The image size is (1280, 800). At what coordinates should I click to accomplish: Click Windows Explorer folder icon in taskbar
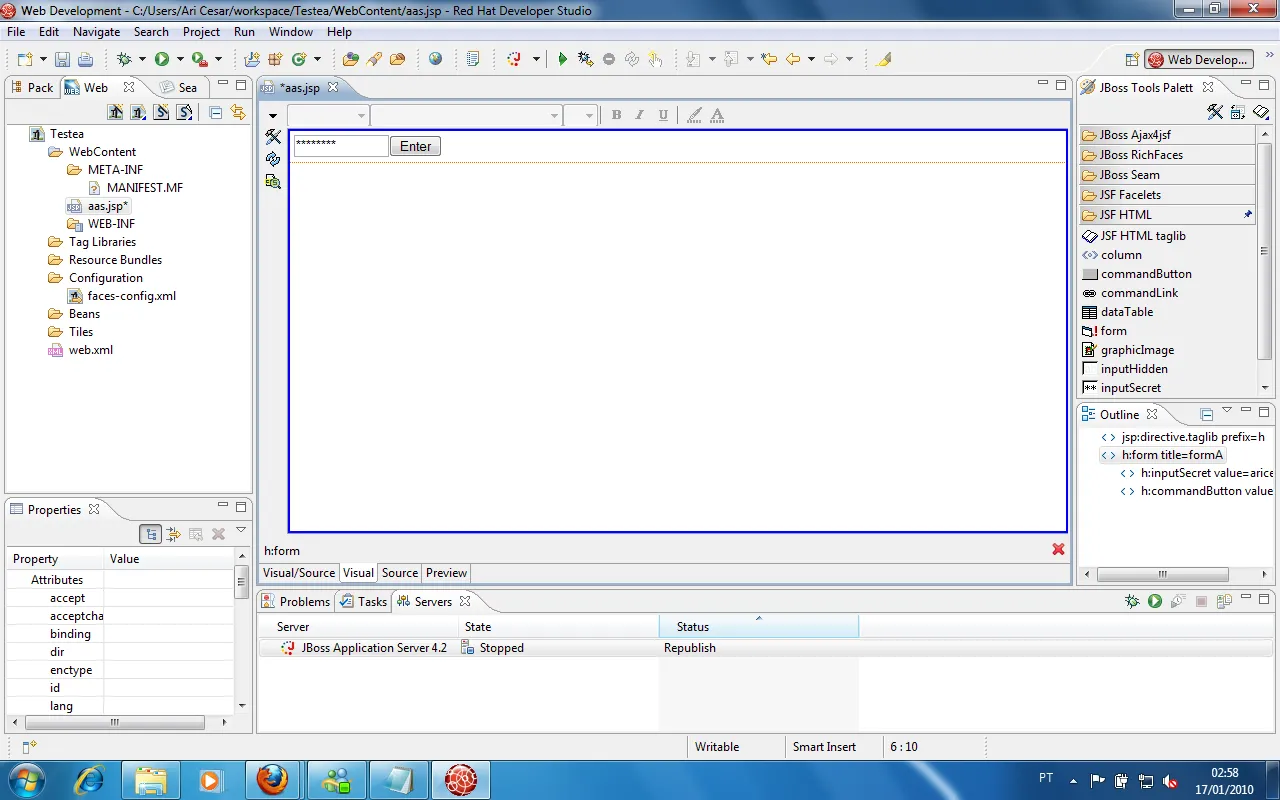[150, 779]
